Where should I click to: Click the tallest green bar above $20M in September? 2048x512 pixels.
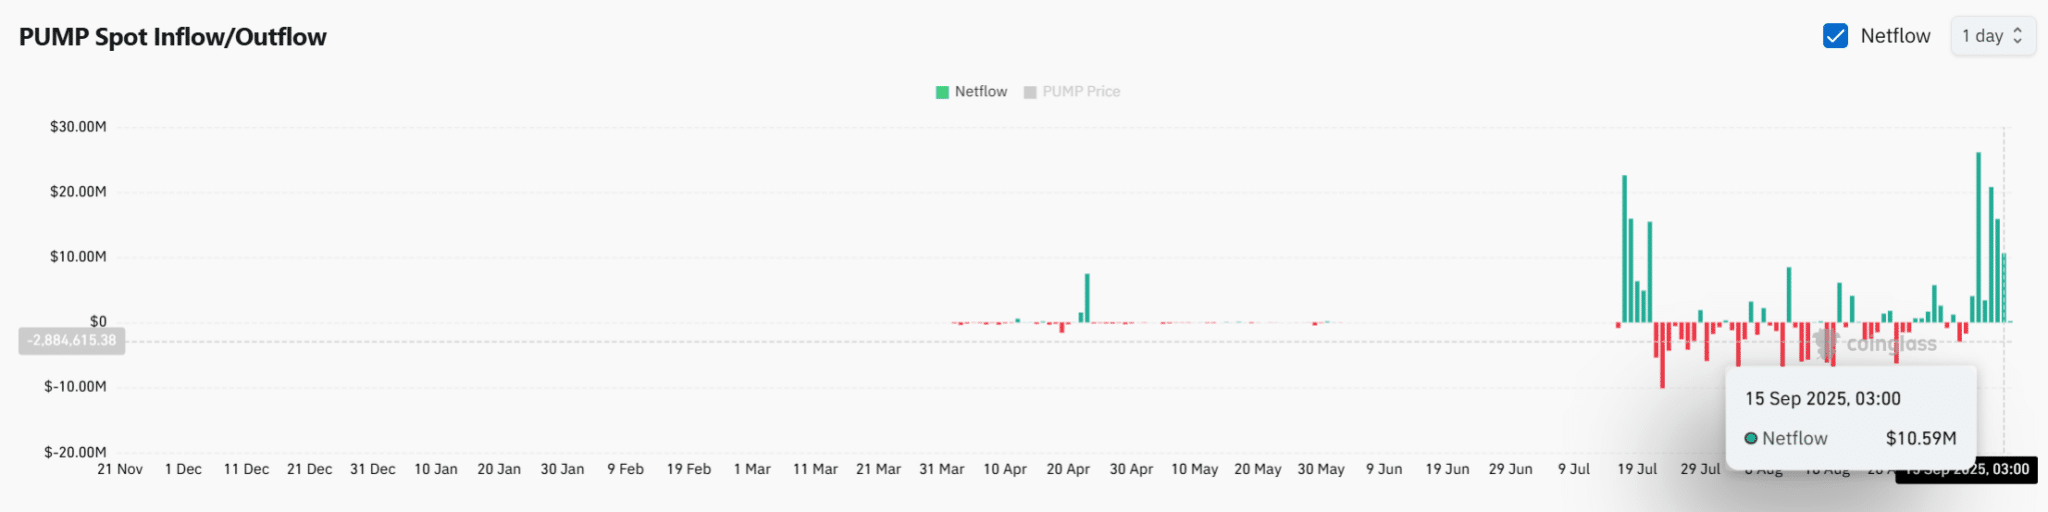1978,237
